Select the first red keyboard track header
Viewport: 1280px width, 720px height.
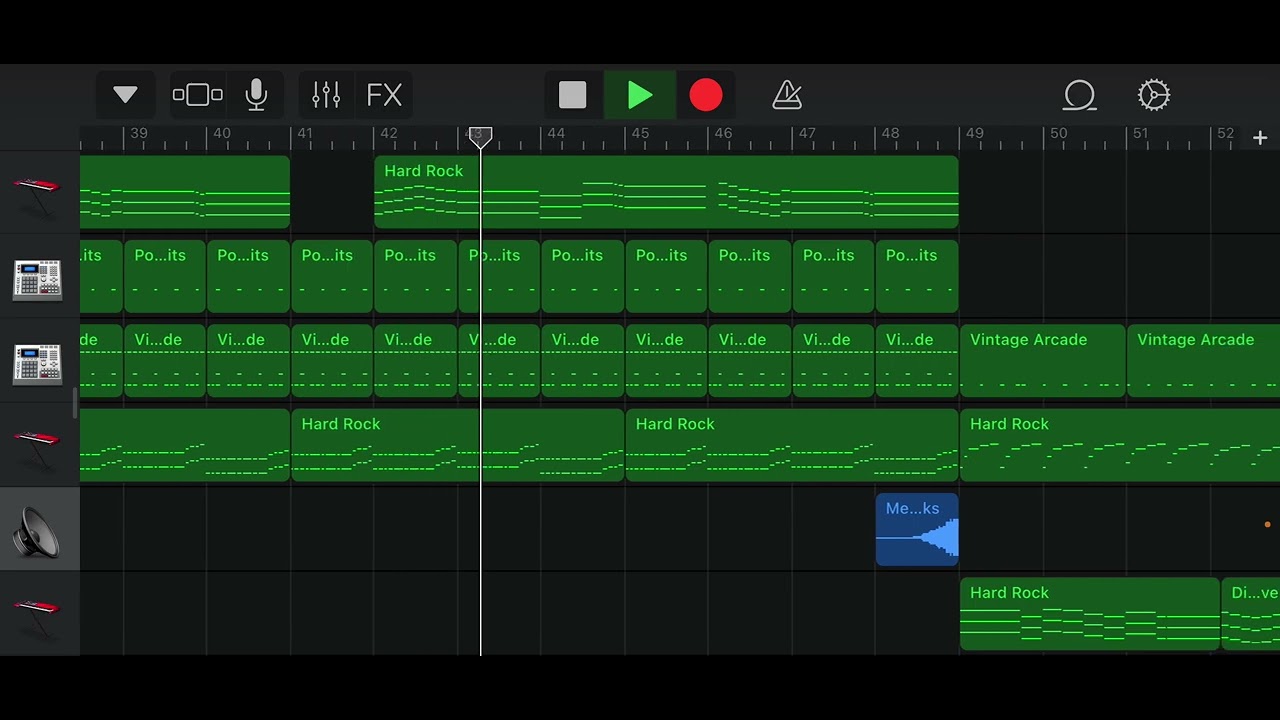click(38, 193)
